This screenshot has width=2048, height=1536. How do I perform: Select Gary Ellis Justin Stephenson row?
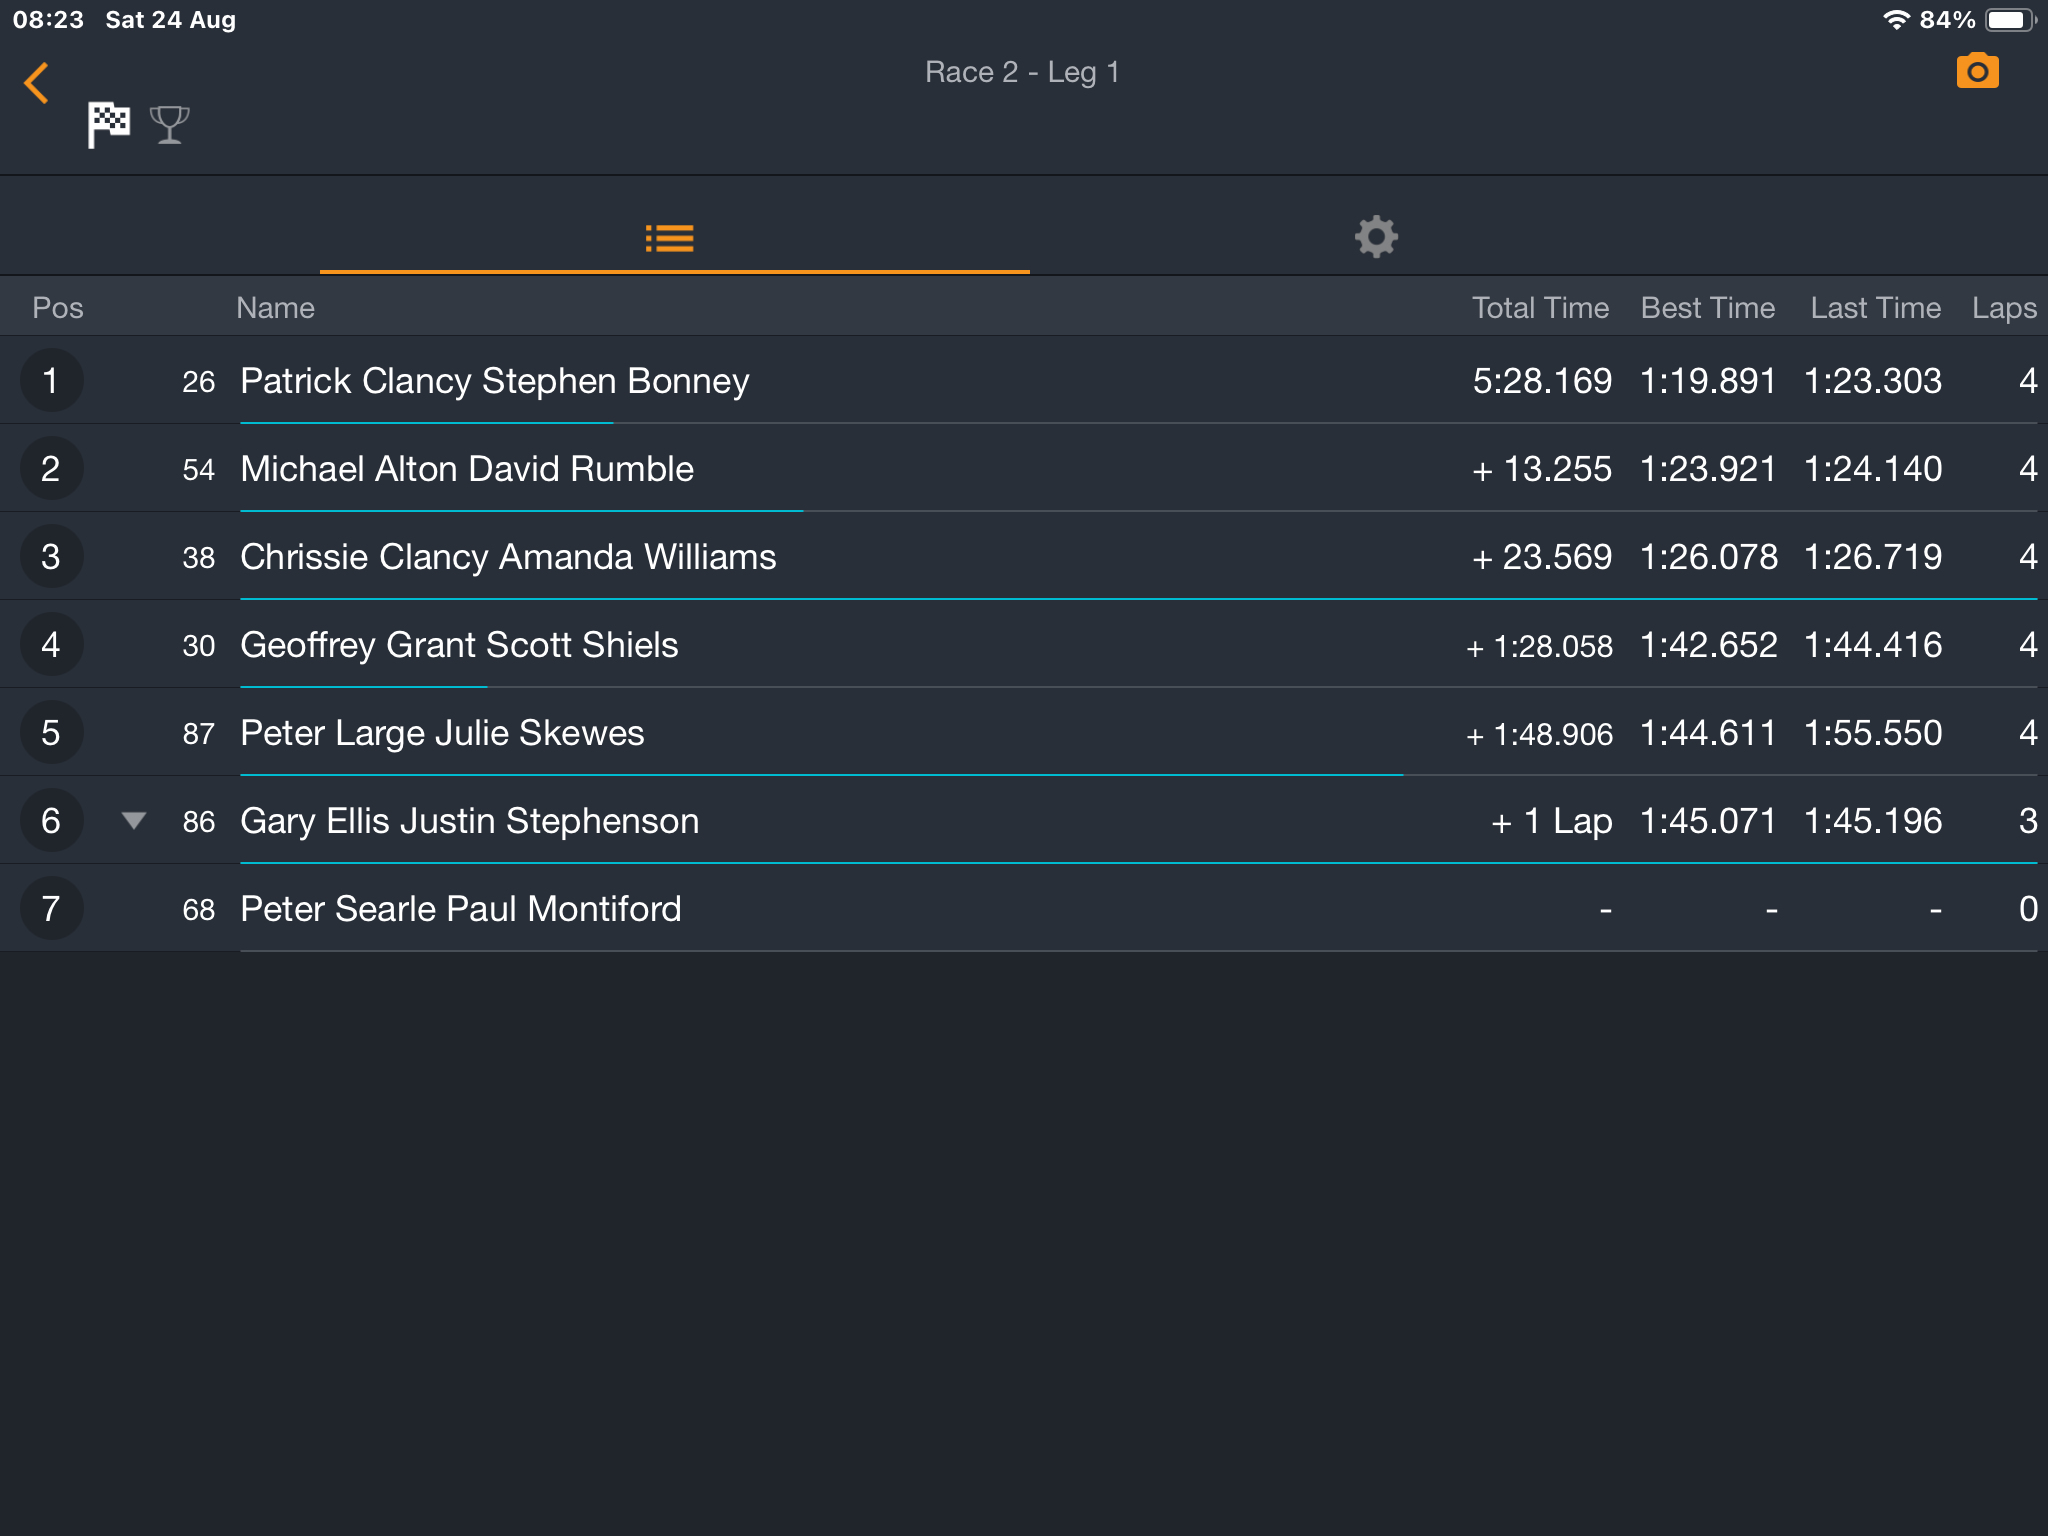point(1024,820)
